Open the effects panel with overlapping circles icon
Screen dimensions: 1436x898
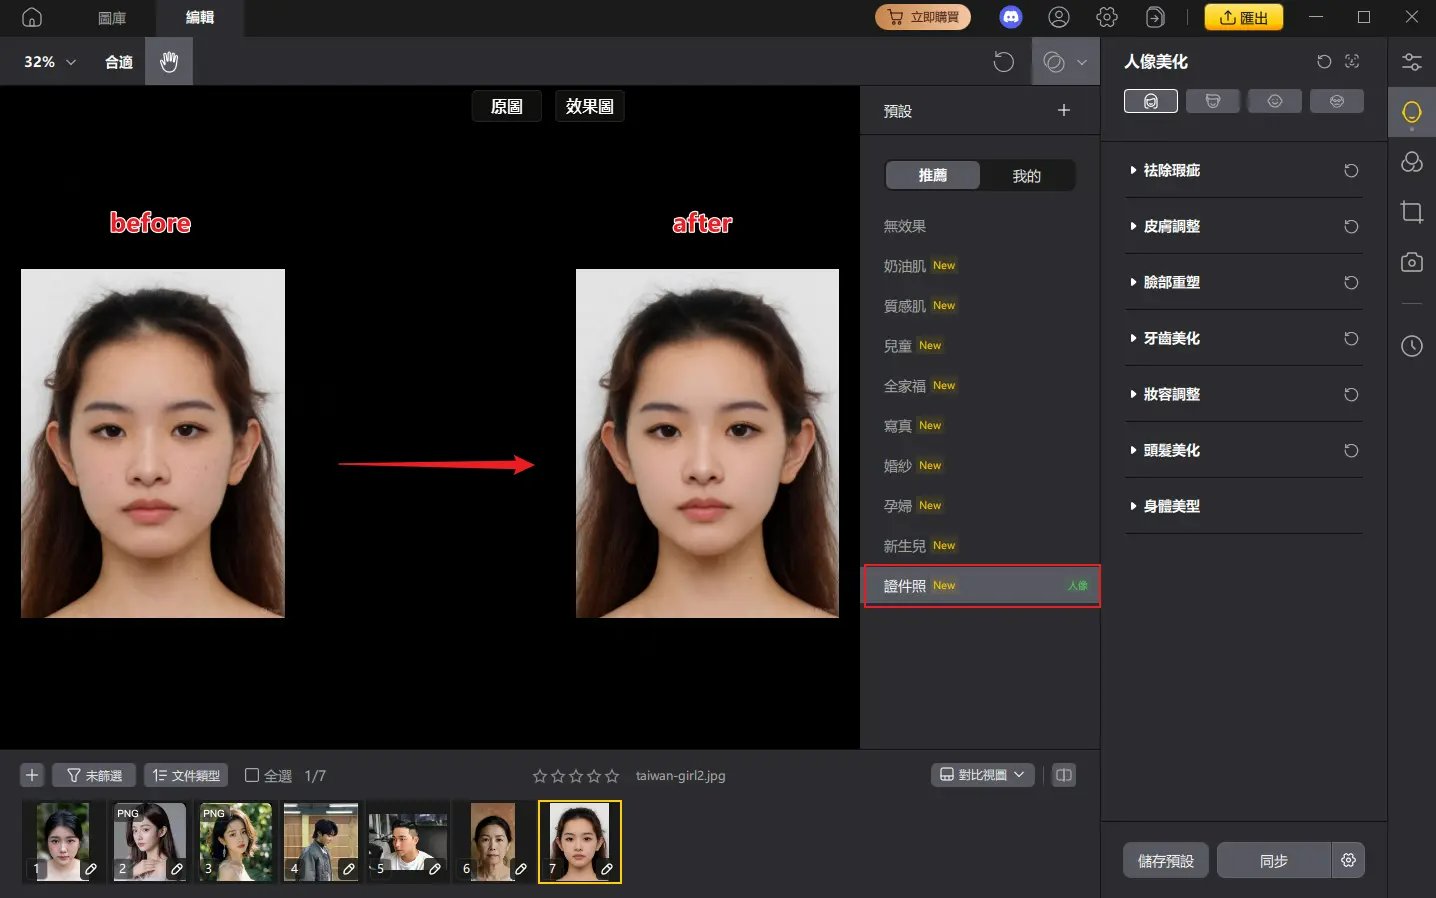tap(1412, 161)
